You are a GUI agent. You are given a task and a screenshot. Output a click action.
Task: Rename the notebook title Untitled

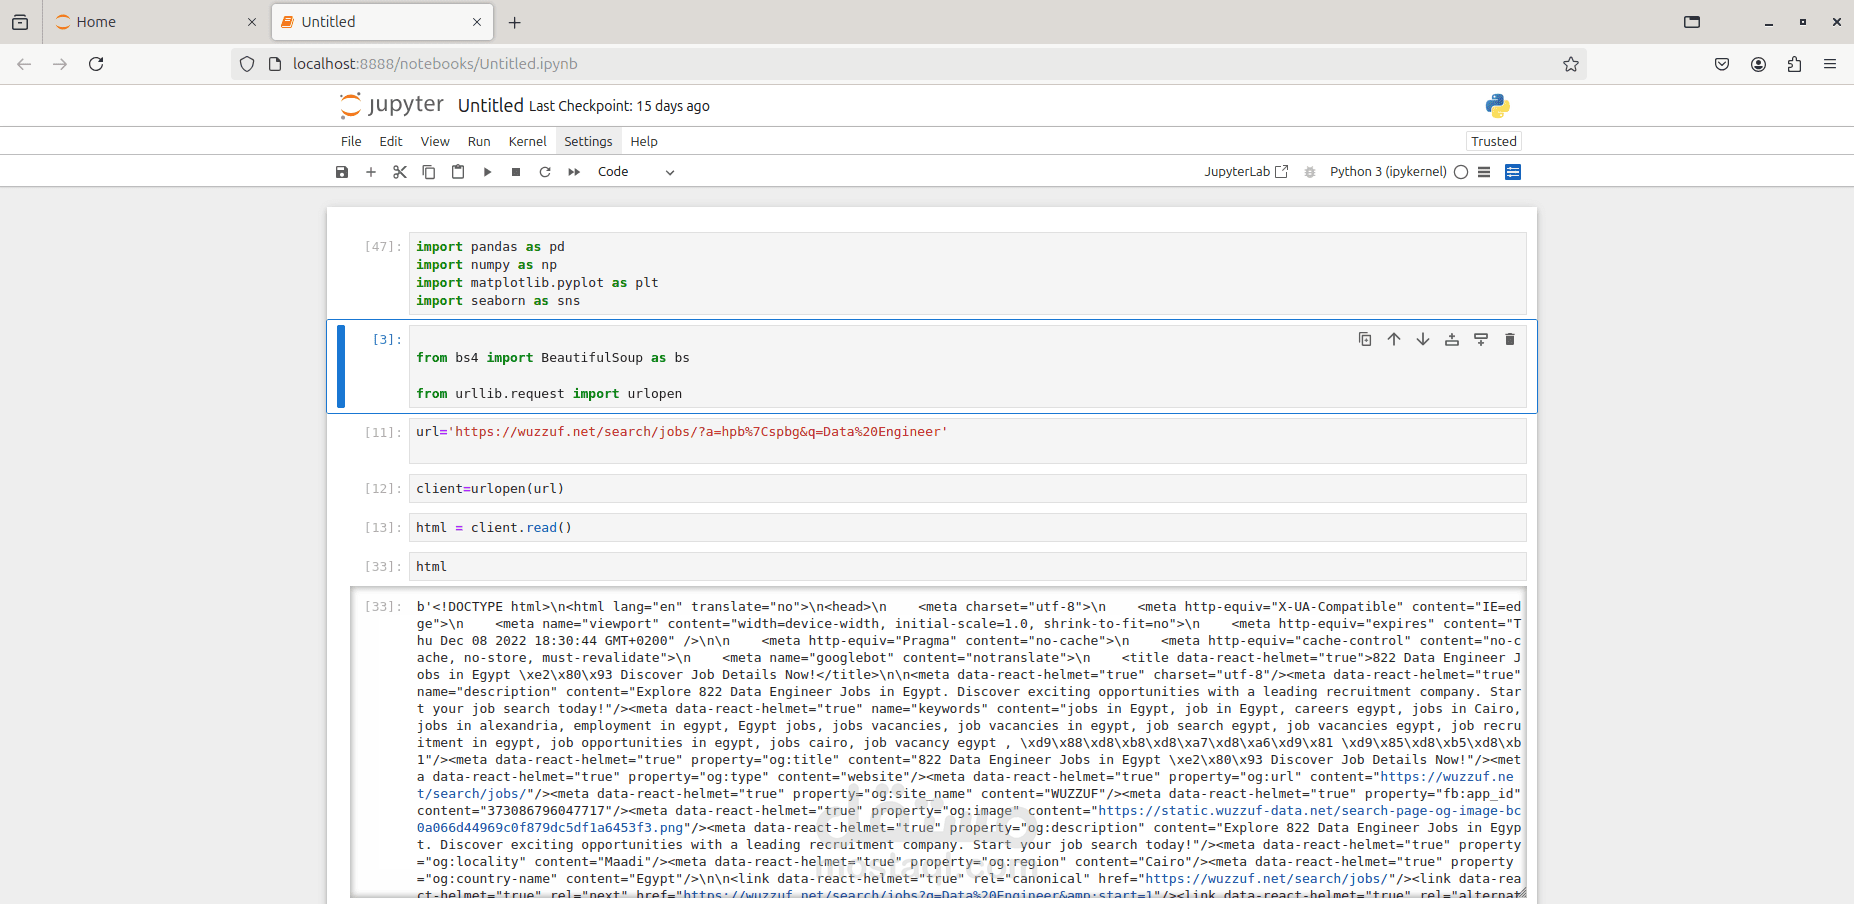(x=491, y=105)
